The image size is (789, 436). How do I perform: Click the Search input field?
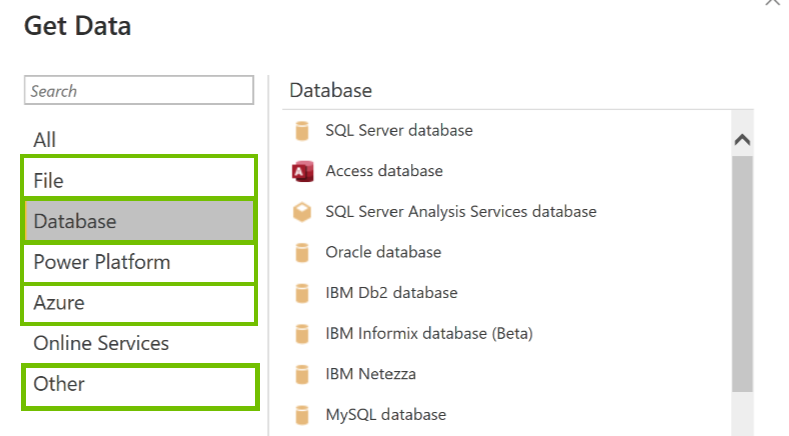(x=139, y=91)
